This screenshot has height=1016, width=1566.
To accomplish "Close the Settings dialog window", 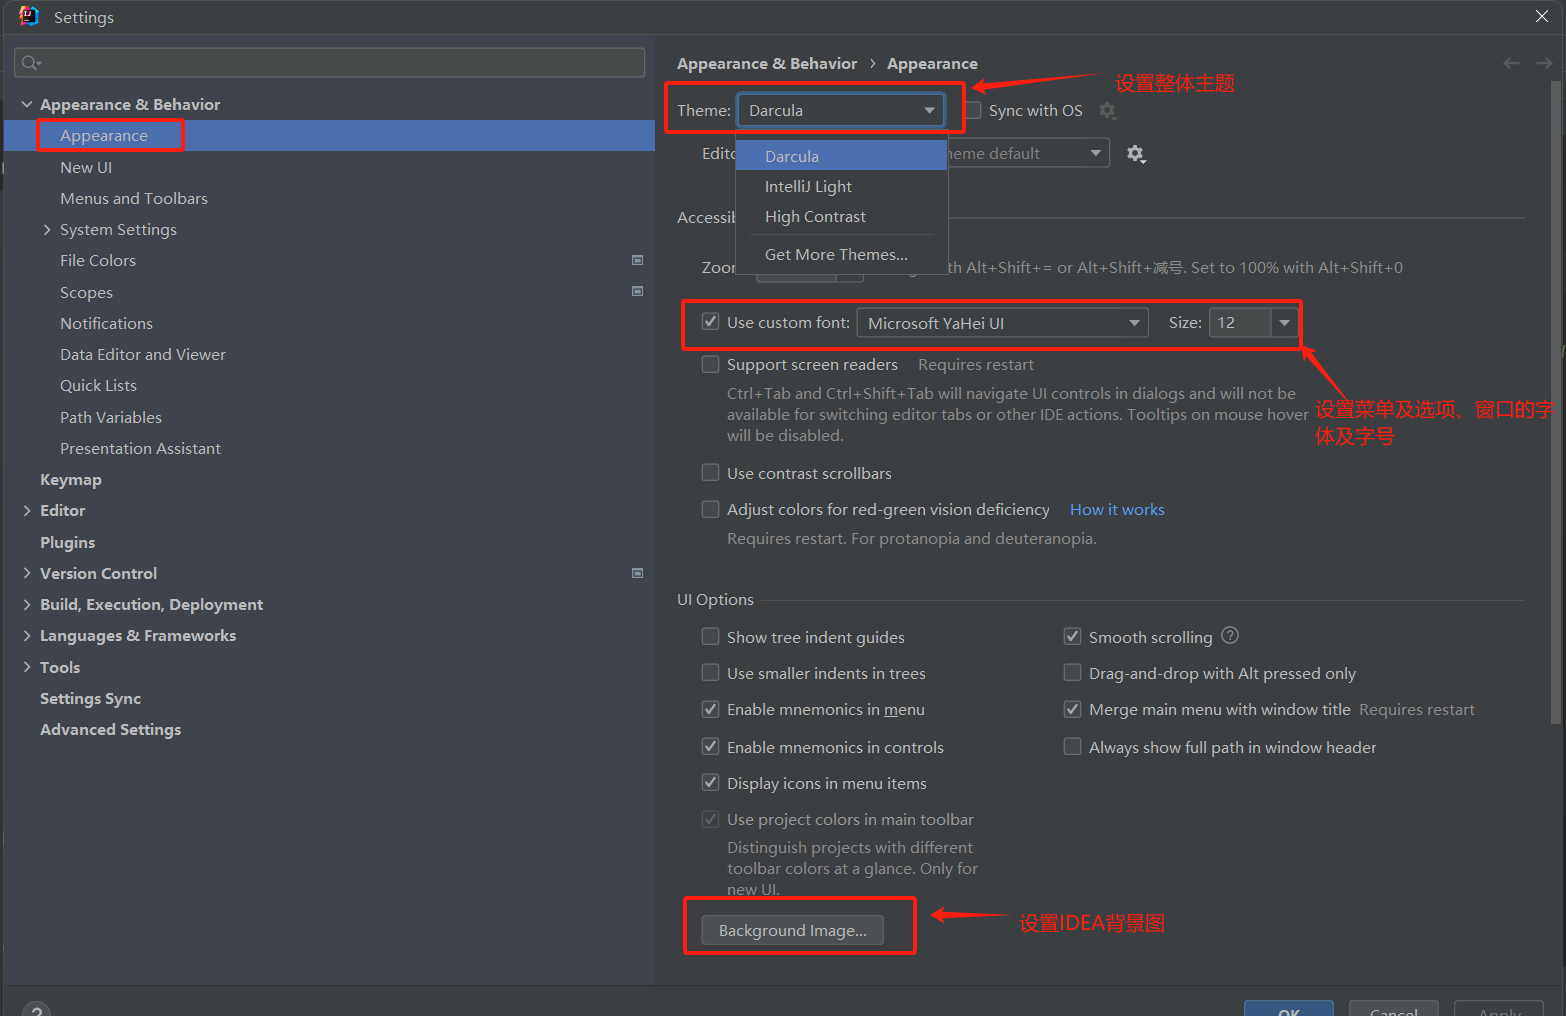I will pyautogui.click(x=1541, y=16).
